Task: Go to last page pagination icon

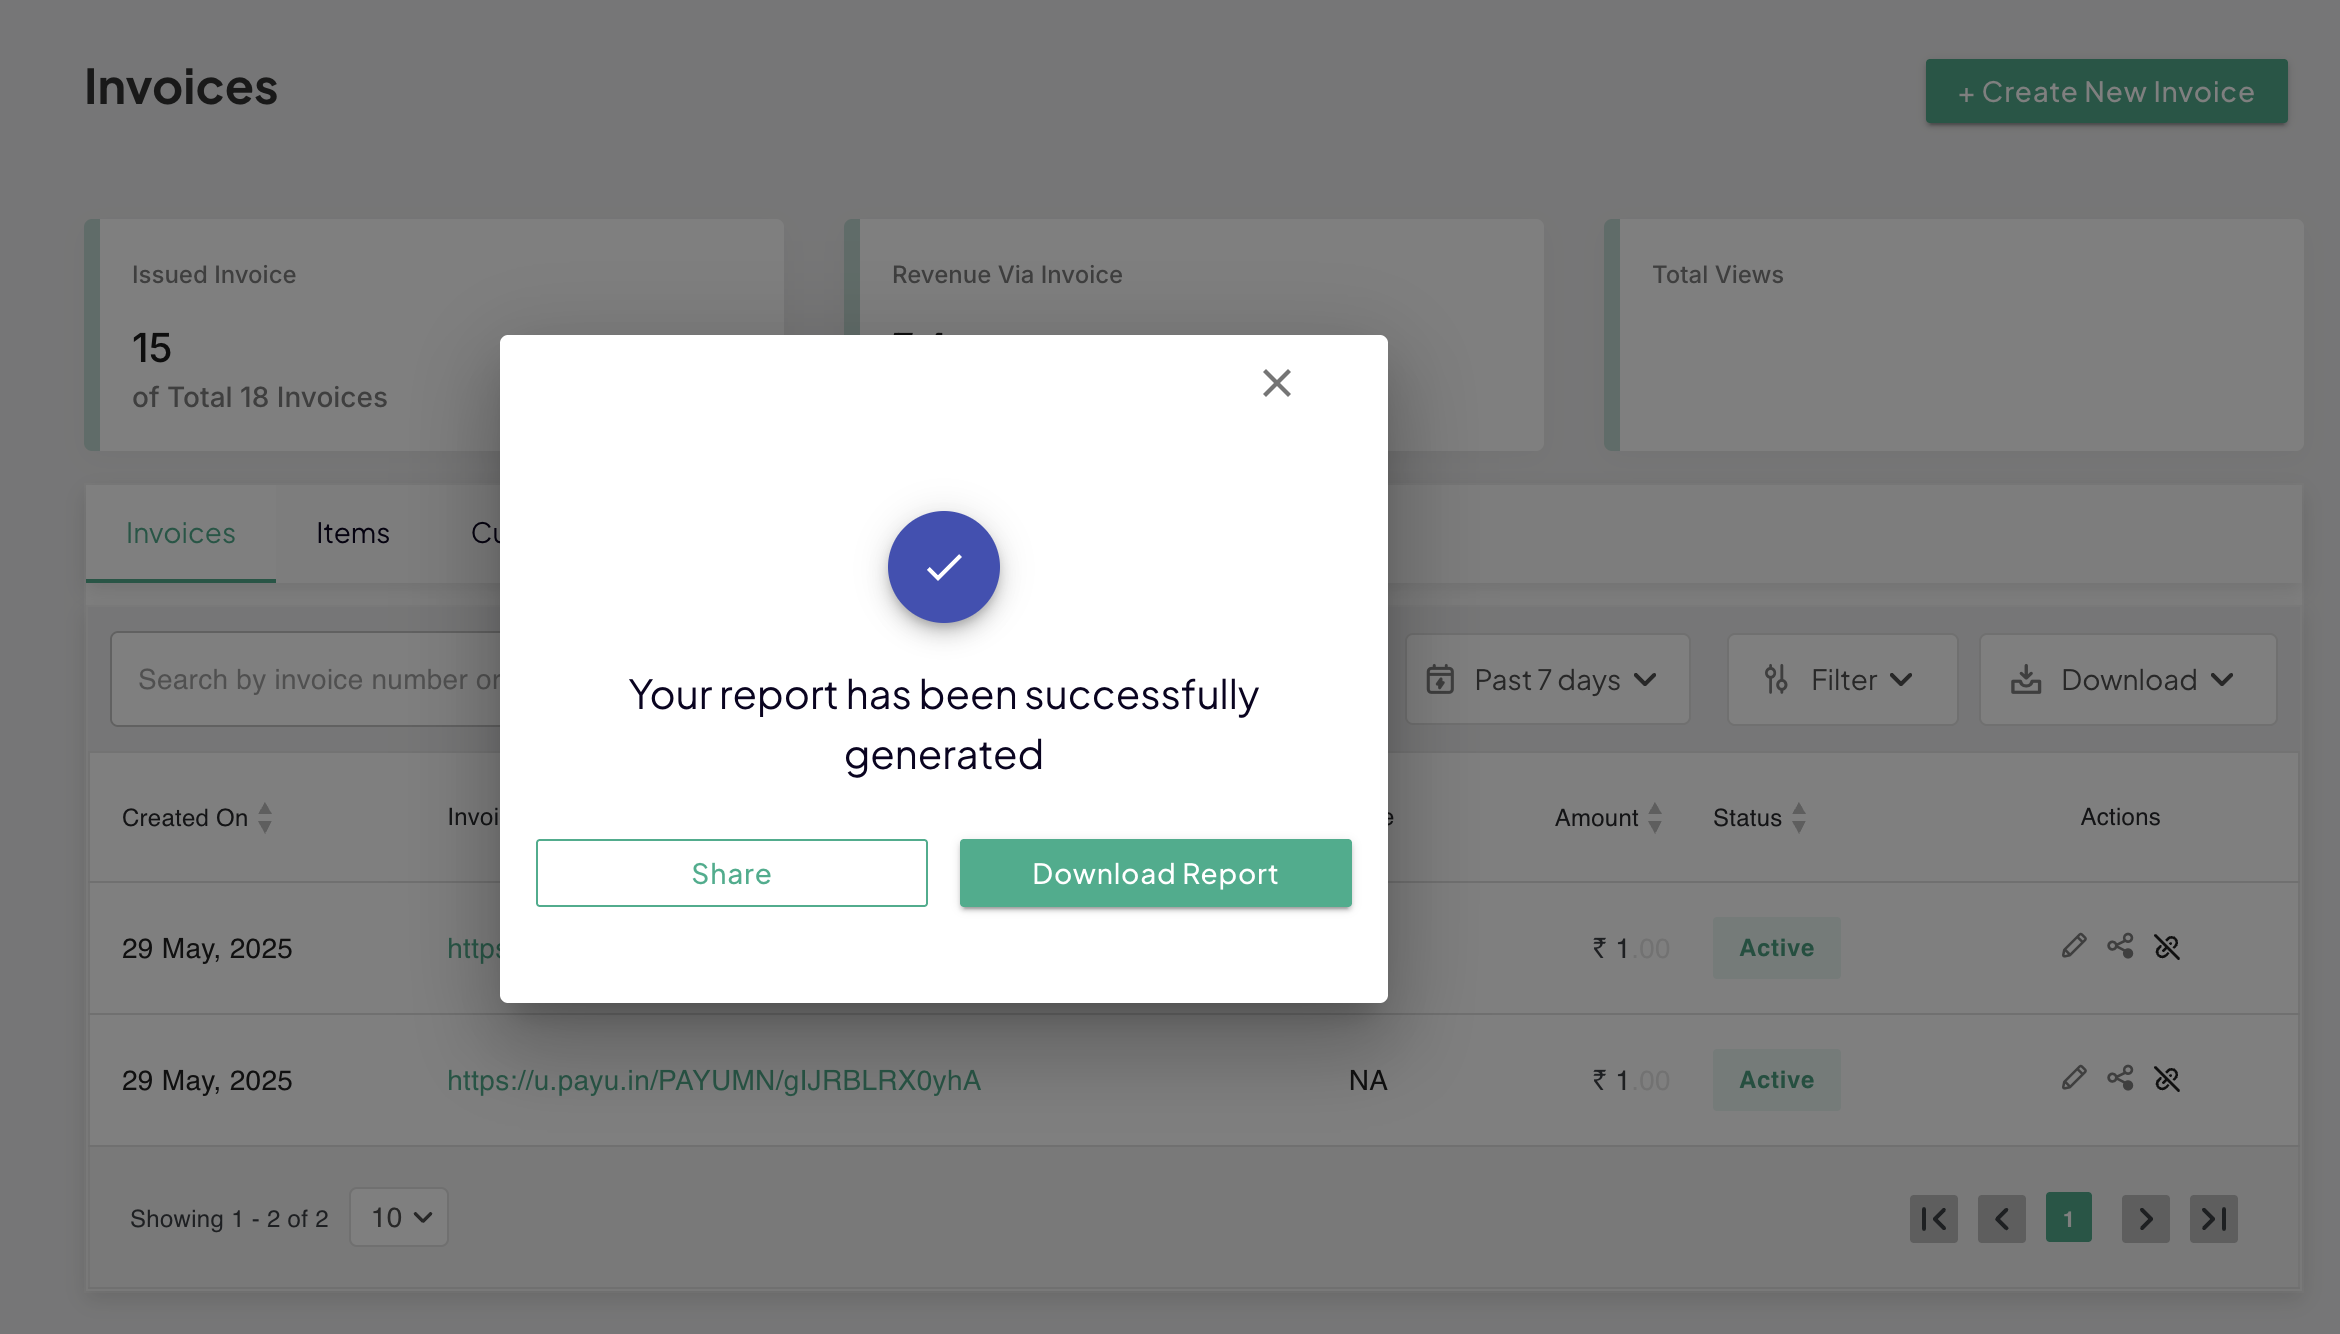Action: tap(2213, 1218)
